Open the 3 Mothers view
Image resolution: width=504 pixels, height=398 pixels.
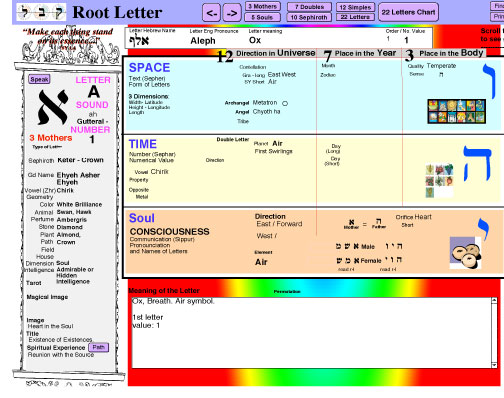(x=263, y=6)
